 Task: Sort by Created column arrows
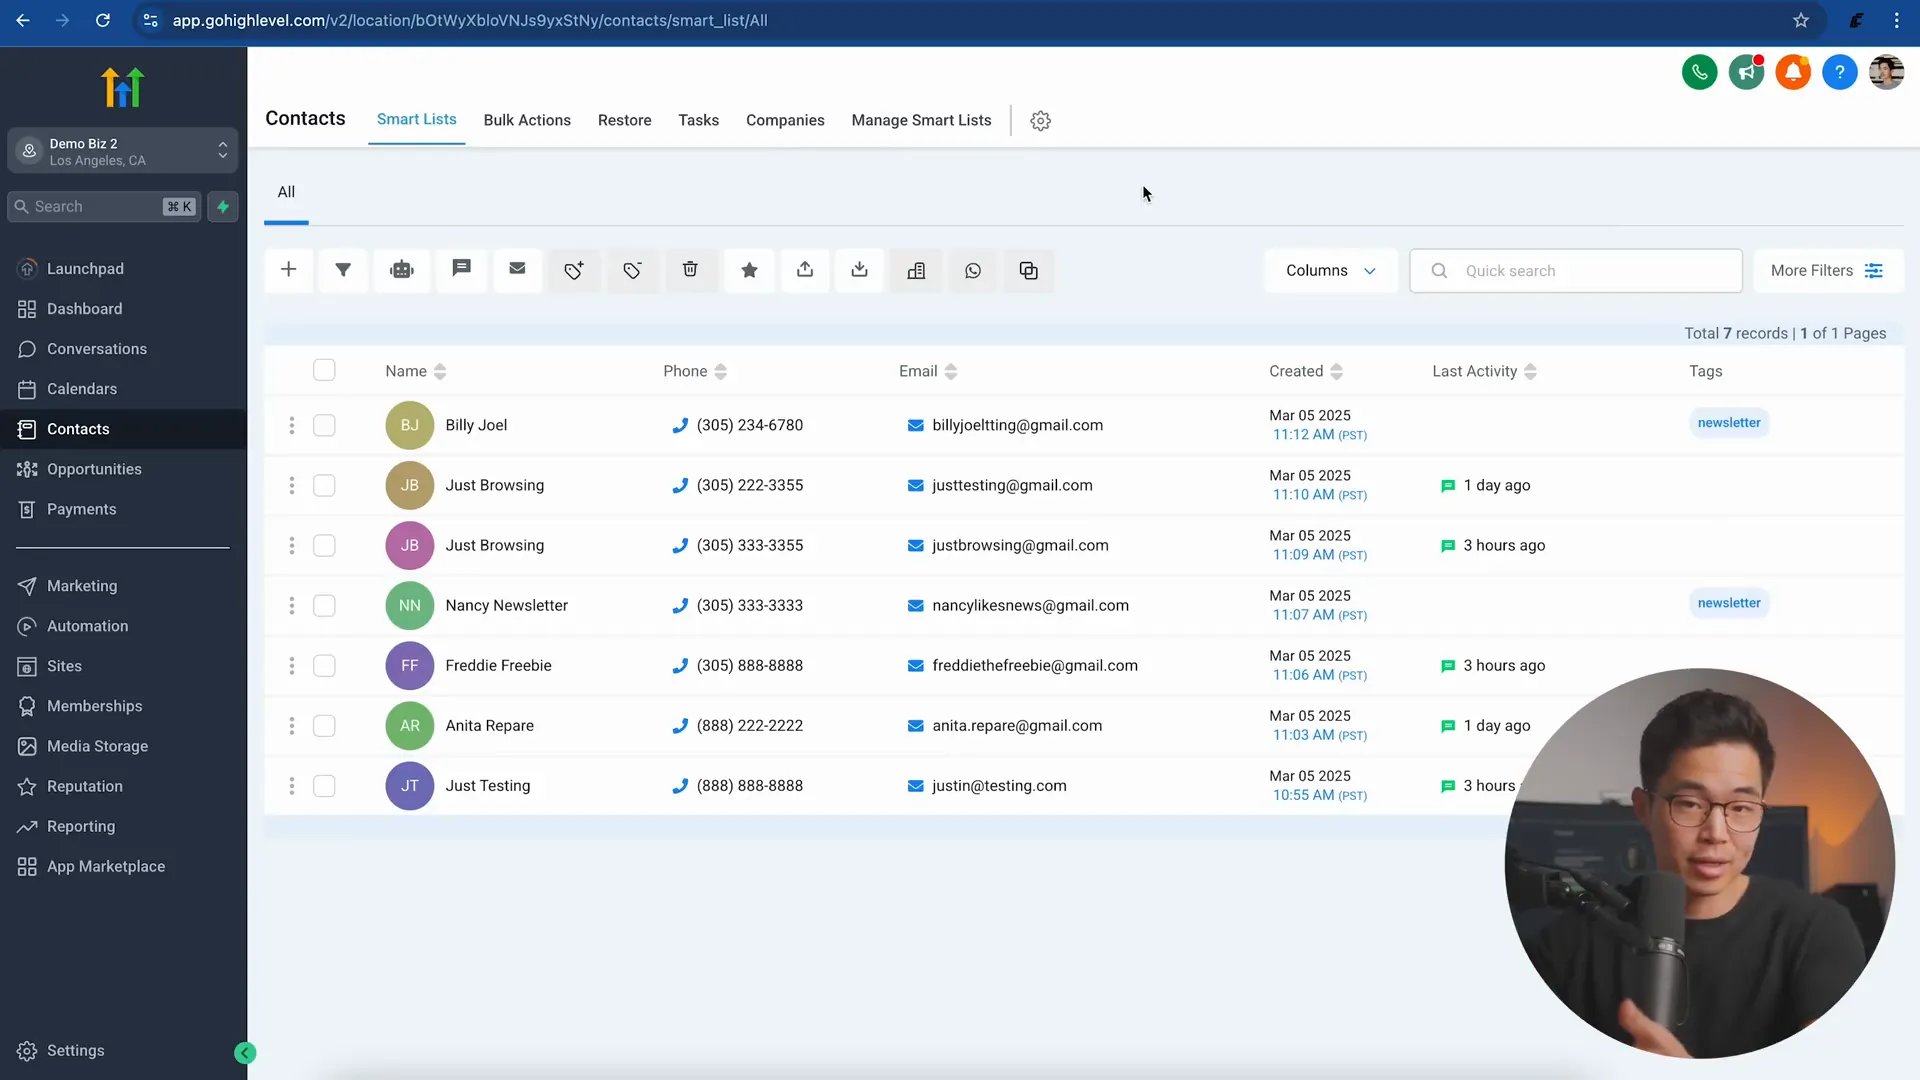[x=1337, y=372]
